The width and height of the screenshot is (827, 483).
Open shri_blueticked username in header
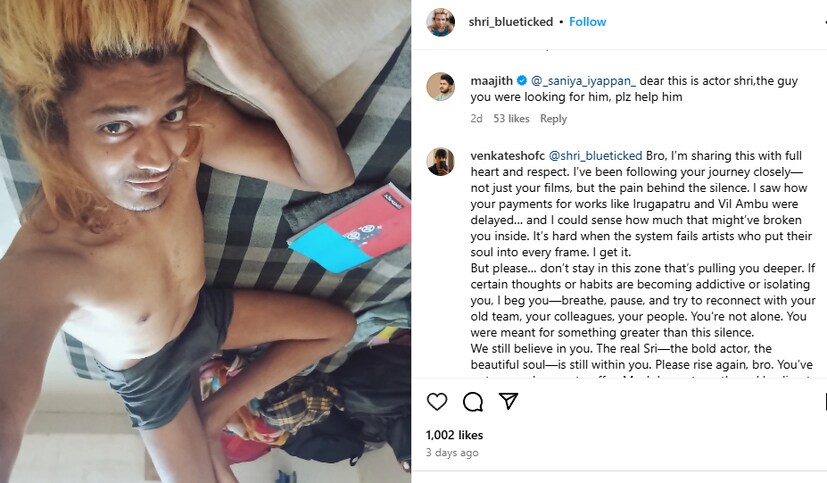[511, 22]
